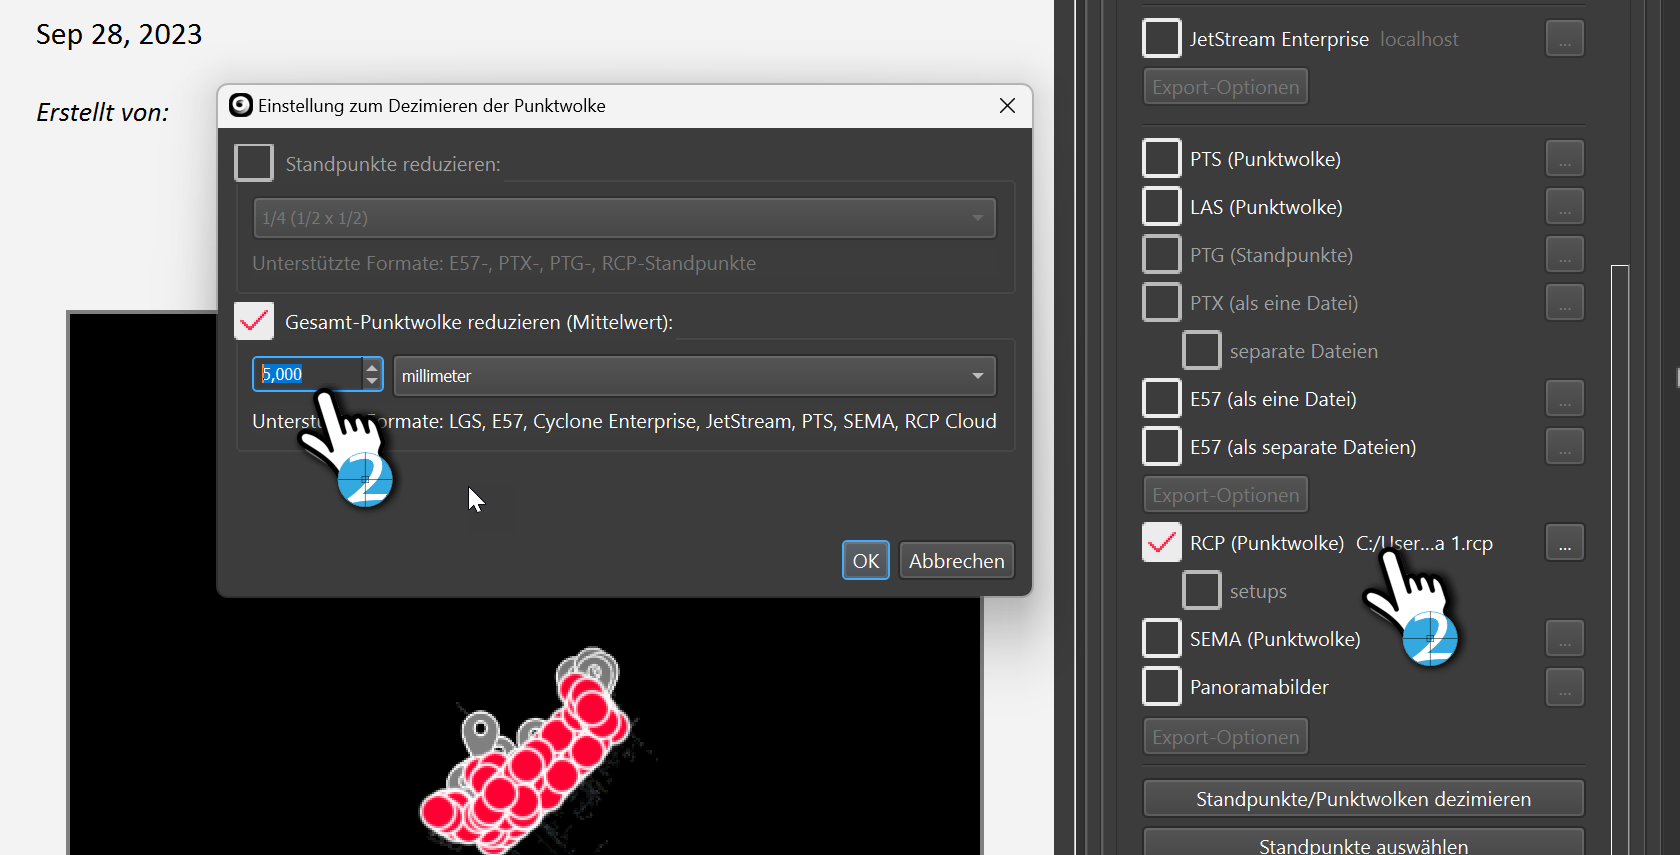Uncheck Gesamt-Punktwolke reduzieren (Mittelwert)
Viewport: 1680px width, 855px height.
click(254, 321)
